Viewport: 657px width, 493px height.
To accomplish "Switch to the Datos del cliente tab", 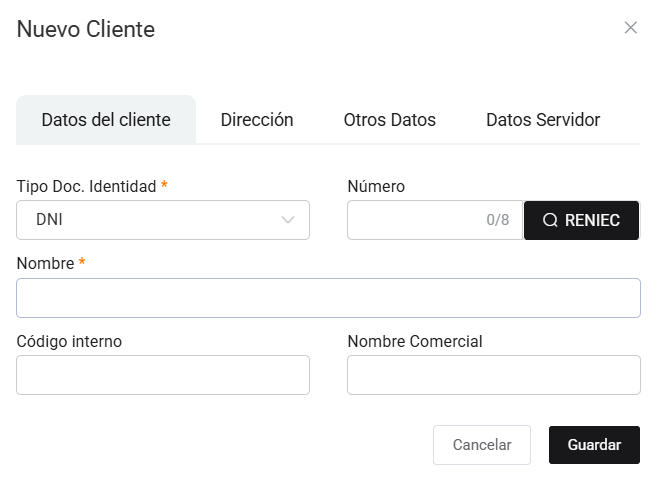I will pyautogui.click(x=106, y=120).
